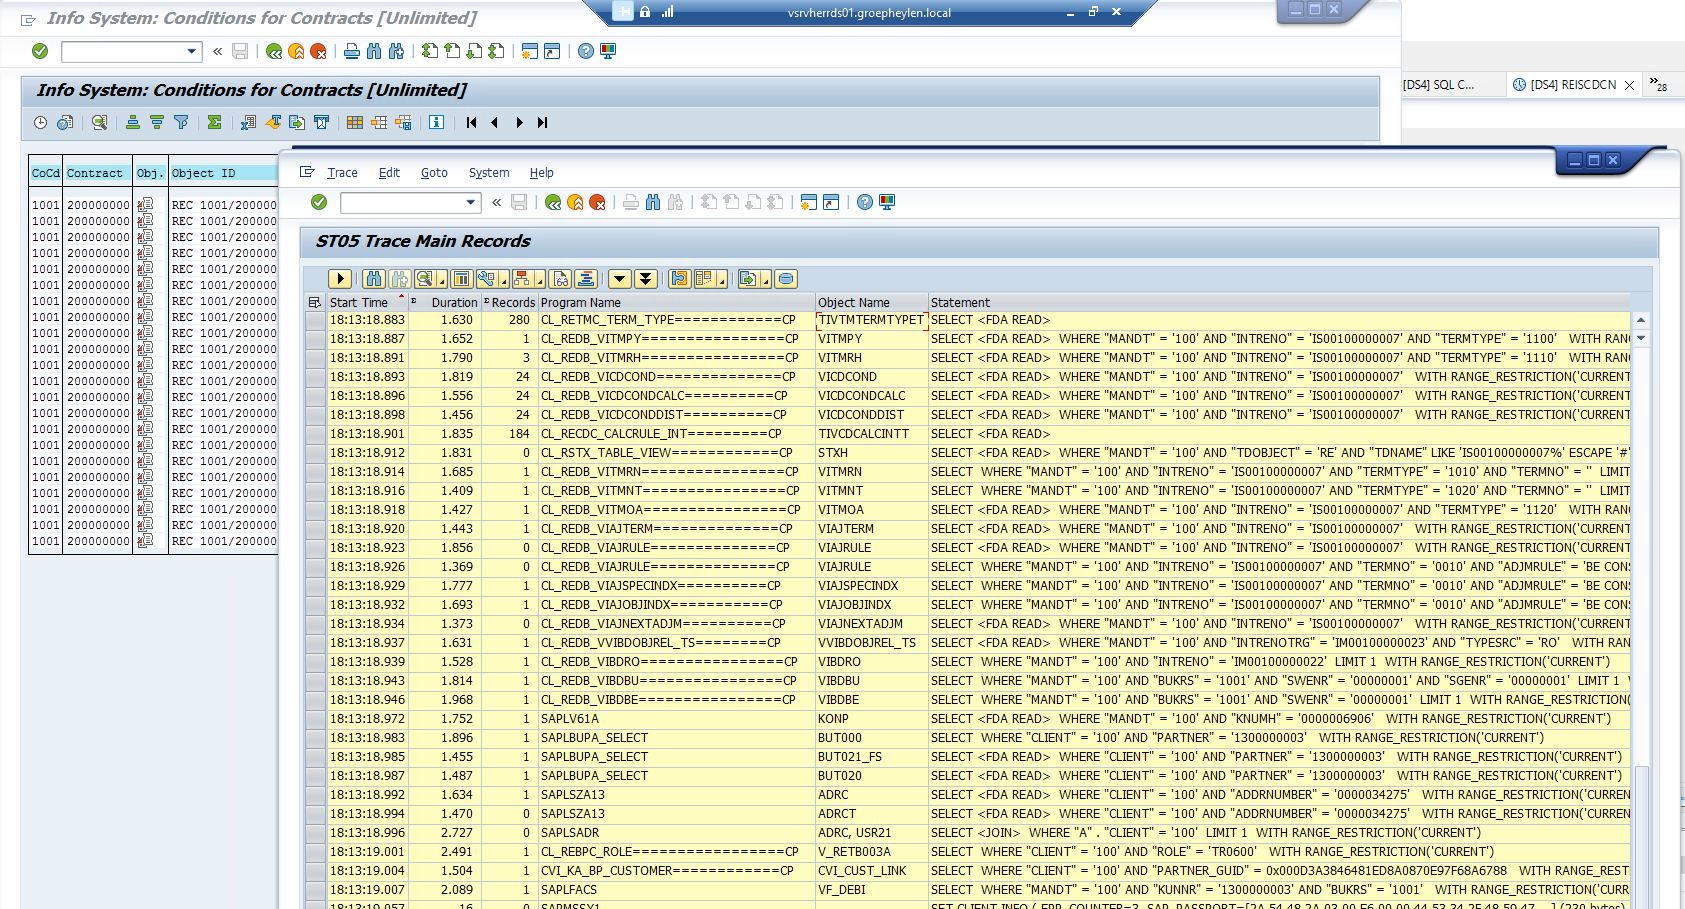Click the database cylinder icon in ST05 toolbar
This screenshot has width=1685, height=909.
(786, 279)
